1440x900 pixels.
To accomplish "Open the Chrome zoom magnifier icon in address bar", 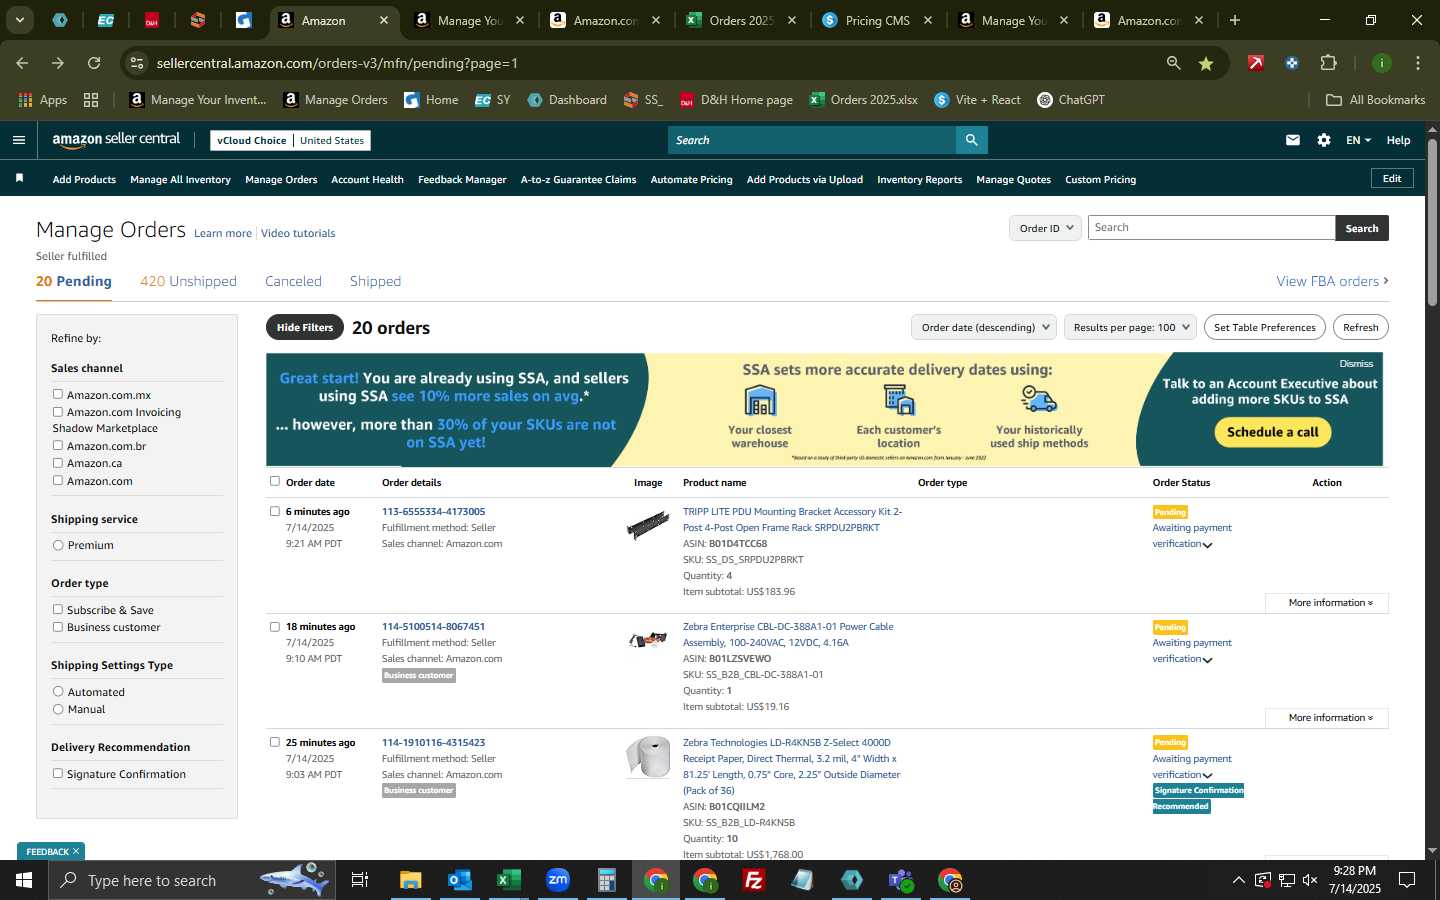I will click(x=1173, y=63).
